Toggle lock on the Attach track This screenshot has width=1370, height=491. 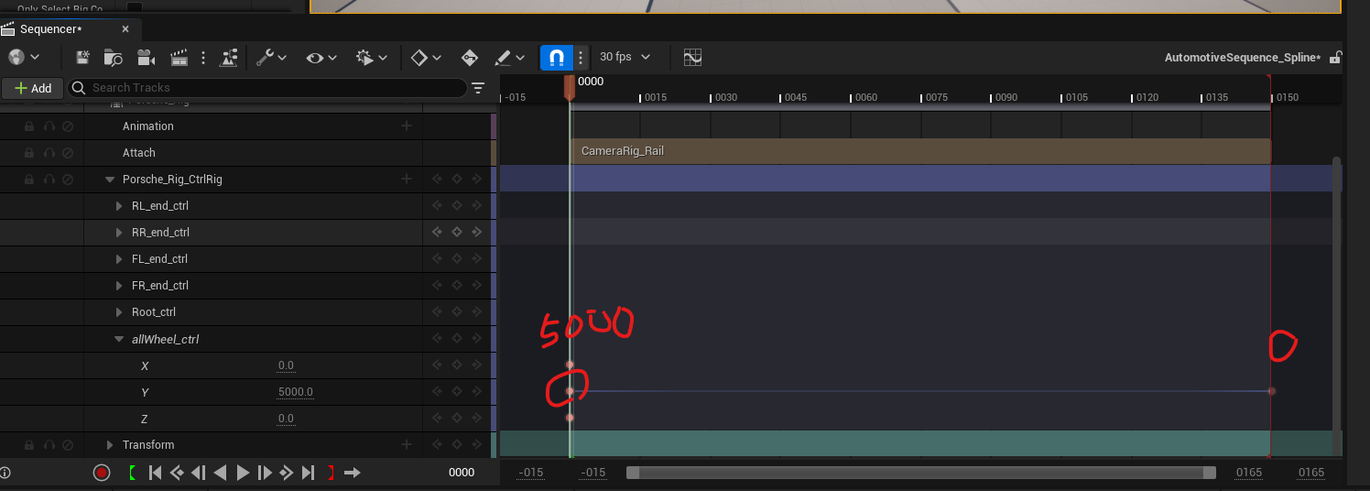pos(28,153)
